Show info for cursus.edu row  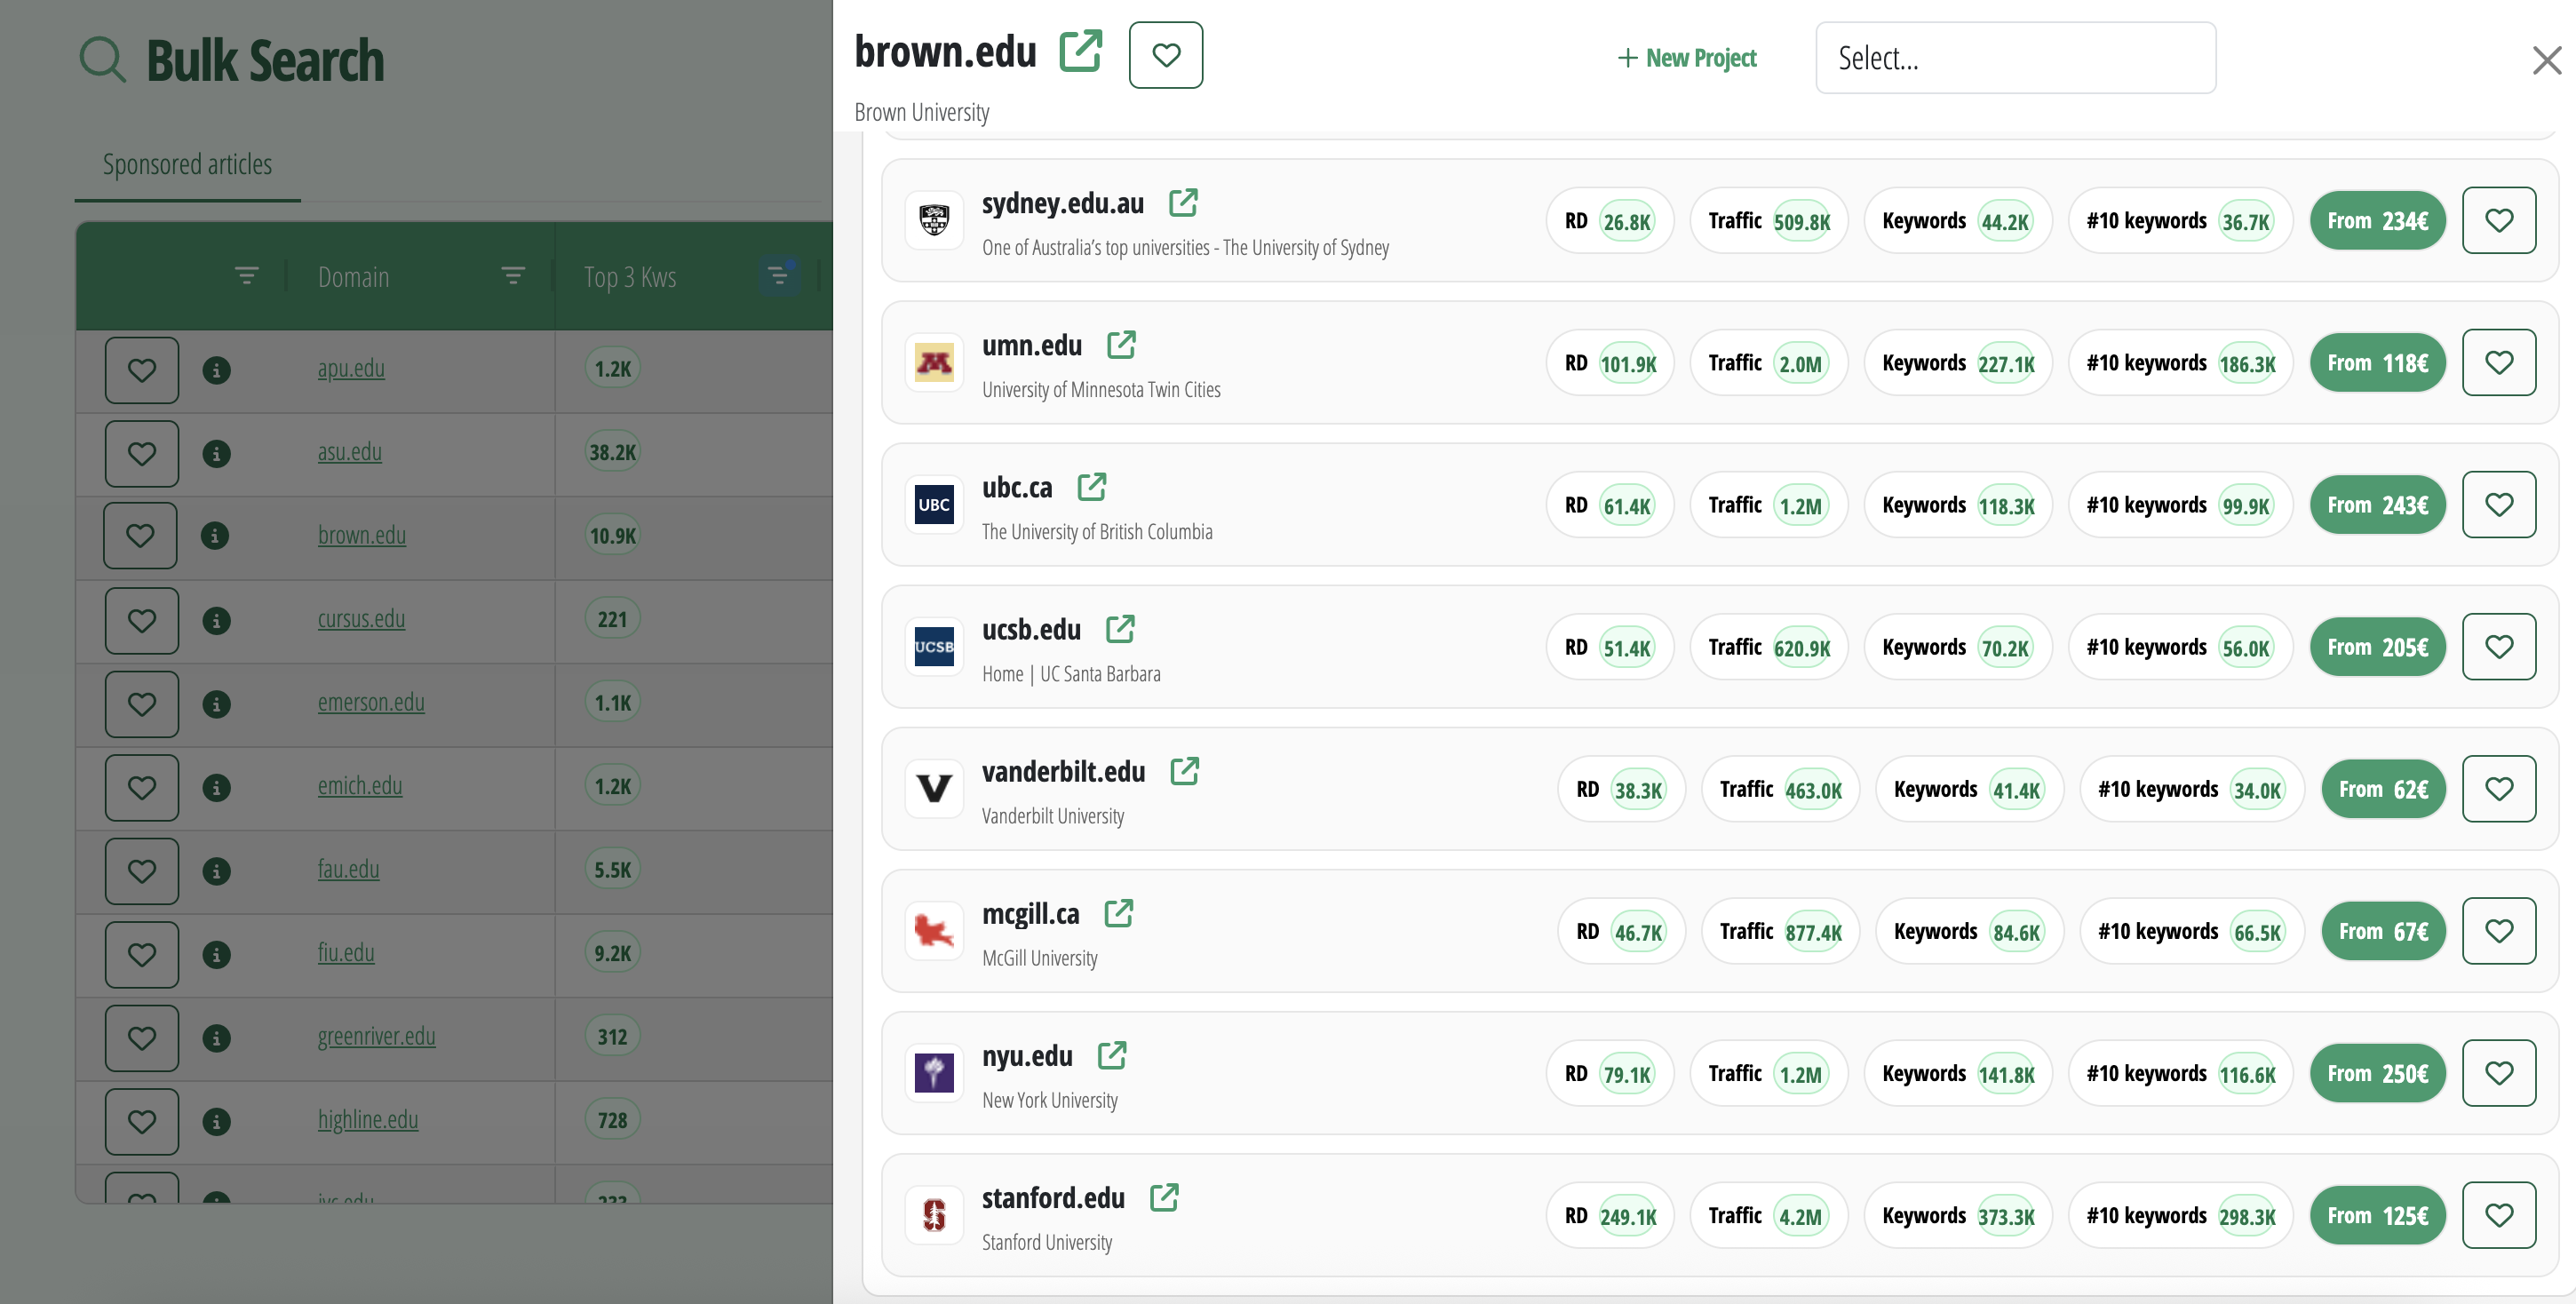(216, 620)
